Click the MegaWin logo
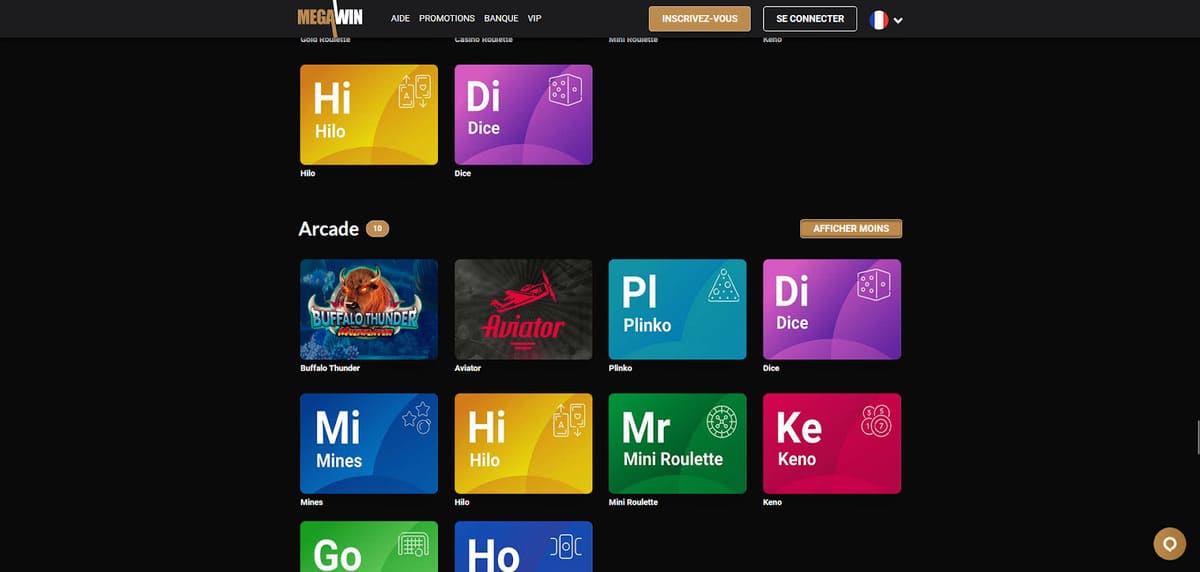The width and height of the screenshot is (1200, 572). [x=330, y=18]
